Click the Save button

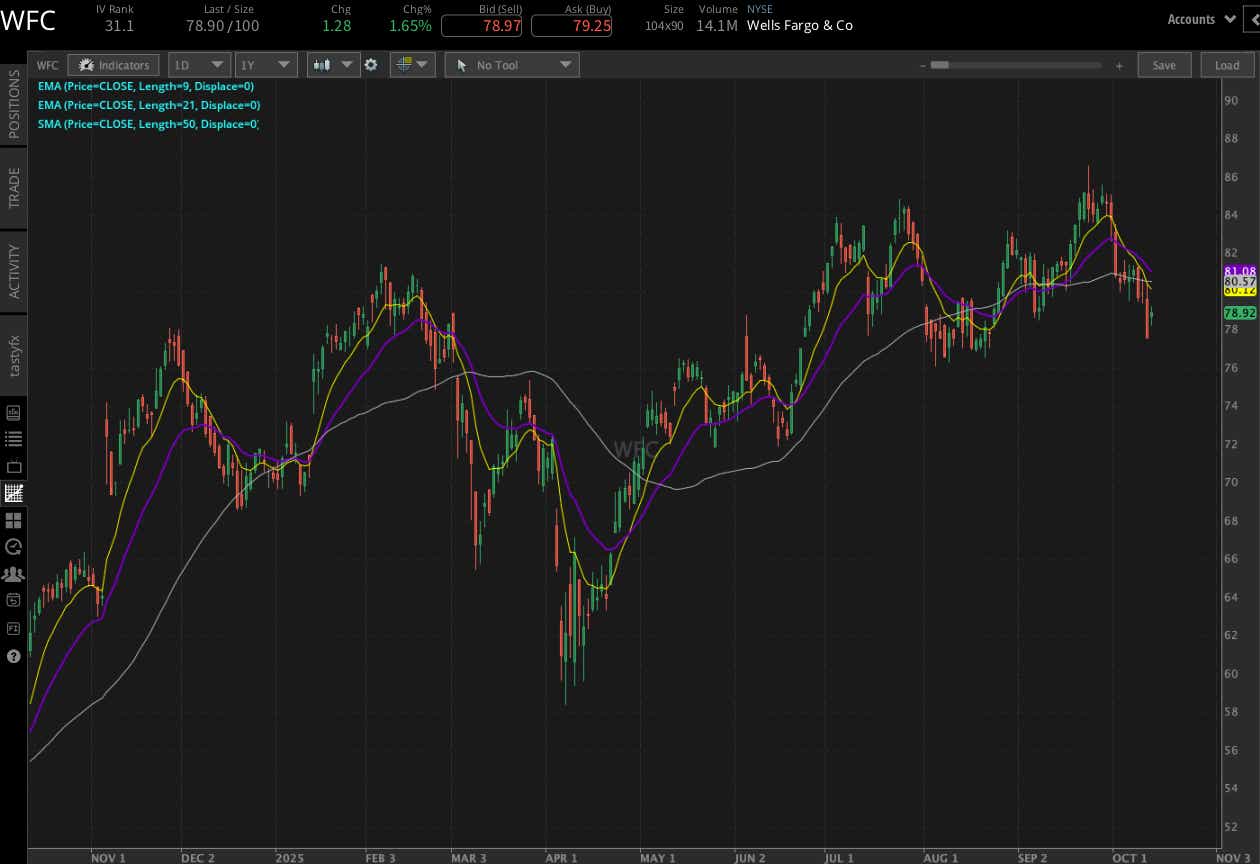coord(1164,64)
